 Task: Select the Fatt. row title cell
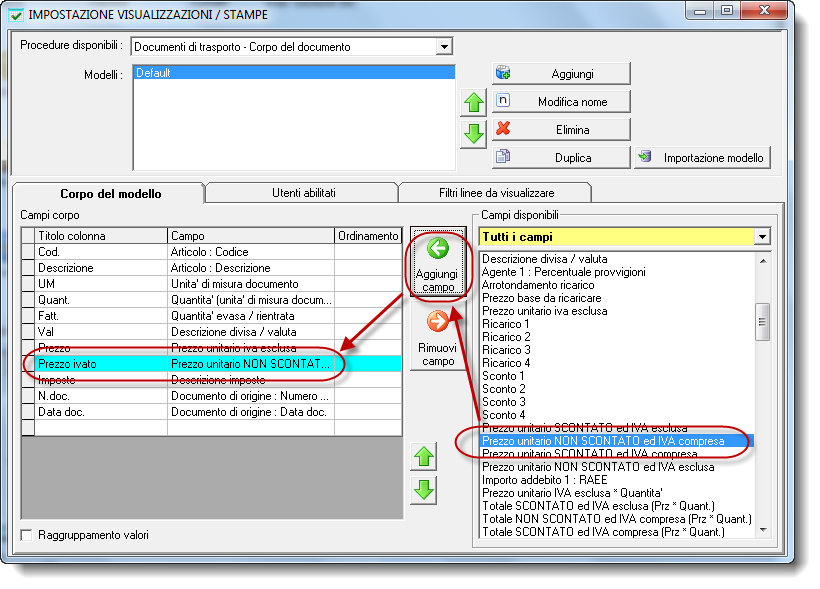click(x=101, y=316)
